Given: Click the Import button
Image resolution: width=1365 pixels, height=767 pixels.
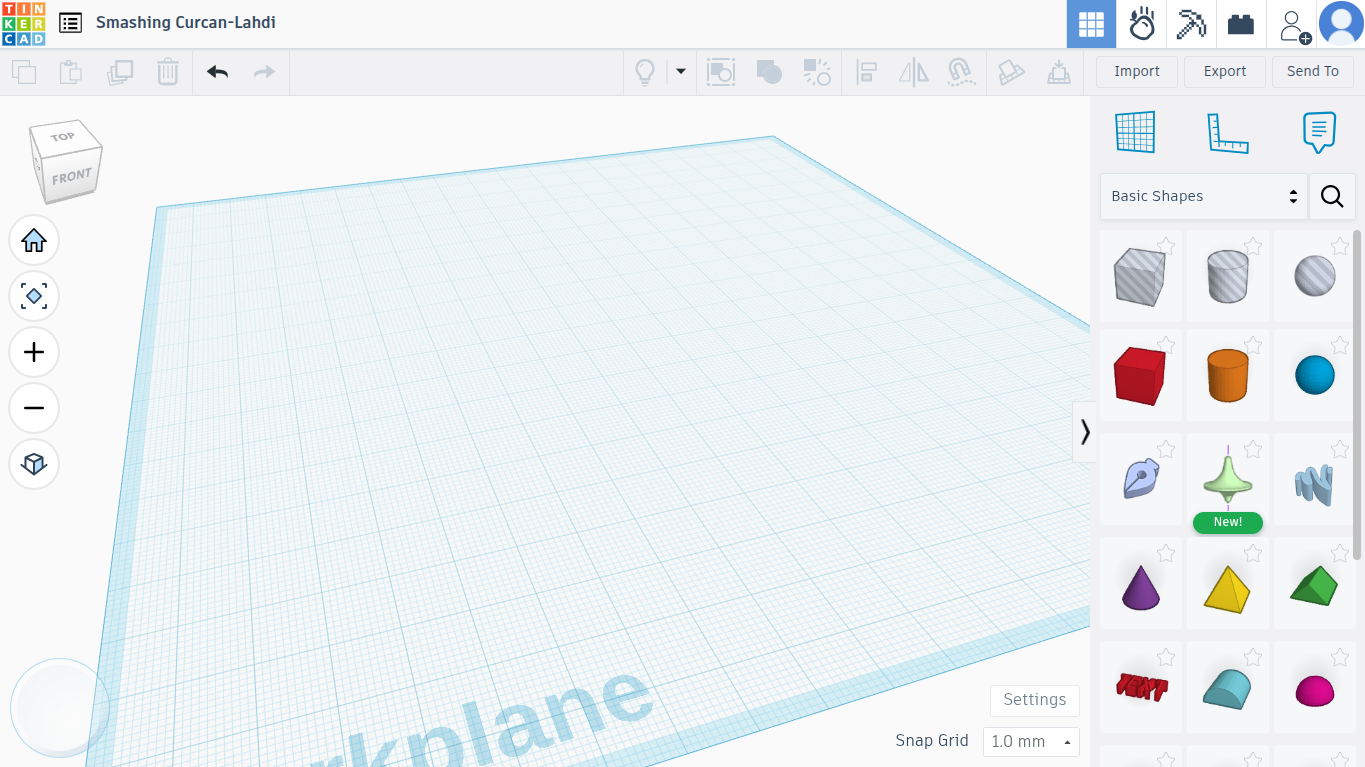Looking at the screenshot, I should pyautogui.click(x=1137, y=71).
